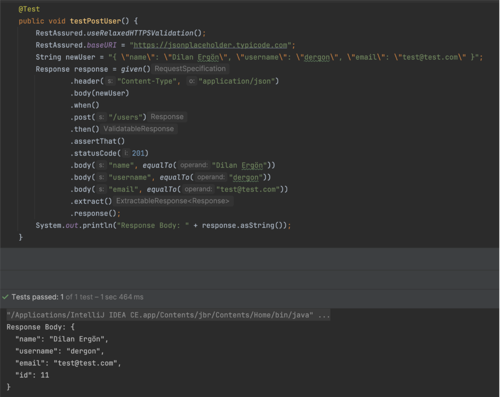The width and height of the screenshot is (500, 397).
Task: Click the "username": "dergon" console output line
Action: point(60,351)
